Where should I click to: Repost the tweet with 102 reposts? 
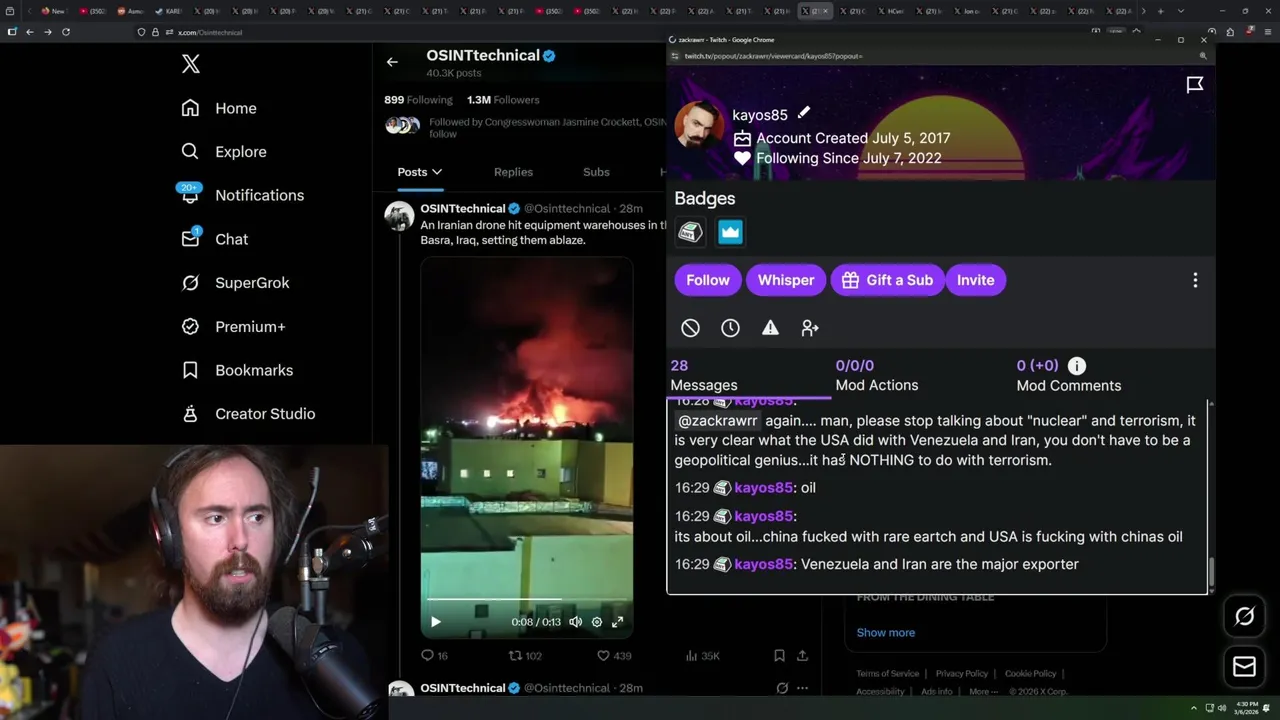525,656
